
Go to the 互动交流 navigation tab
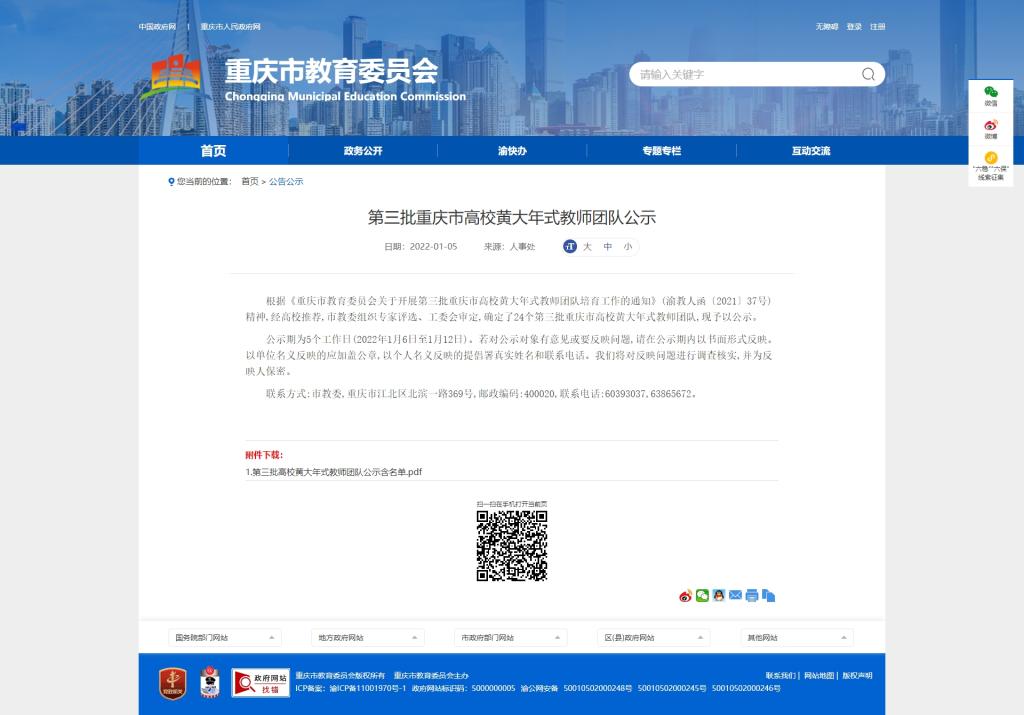pos(811,151)
